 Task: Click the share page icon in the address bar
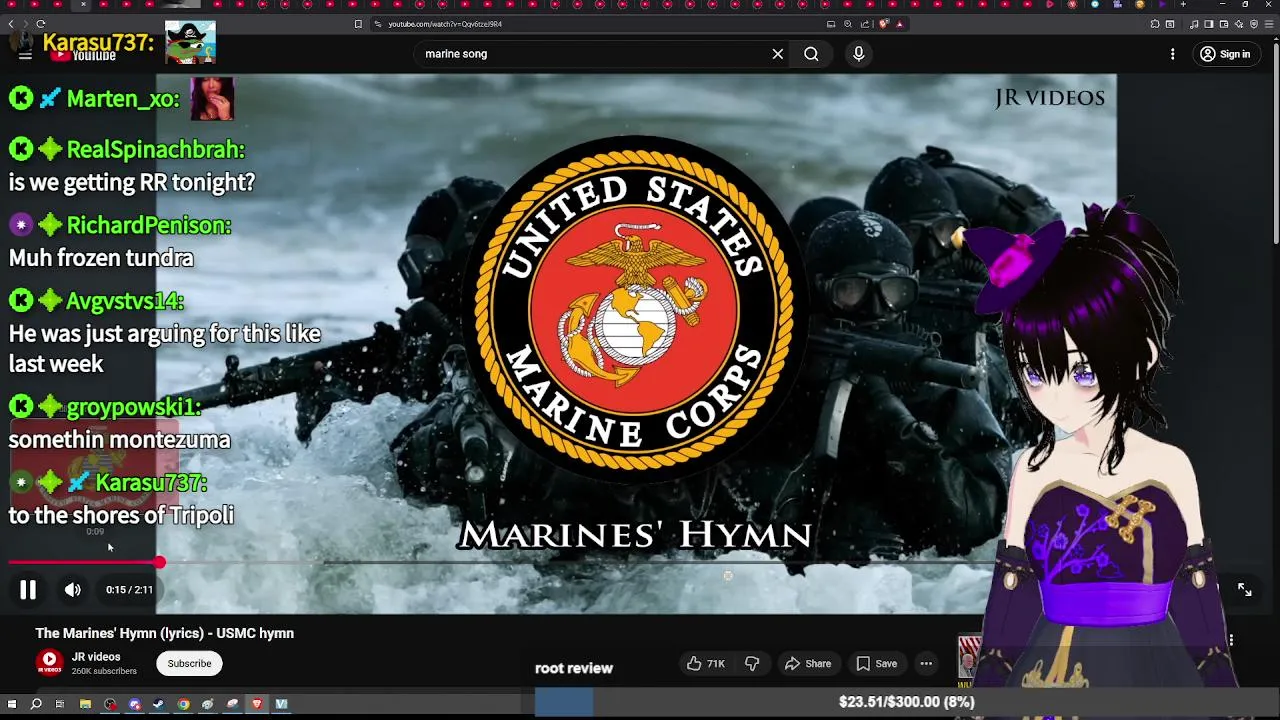(x=864, y=24)
